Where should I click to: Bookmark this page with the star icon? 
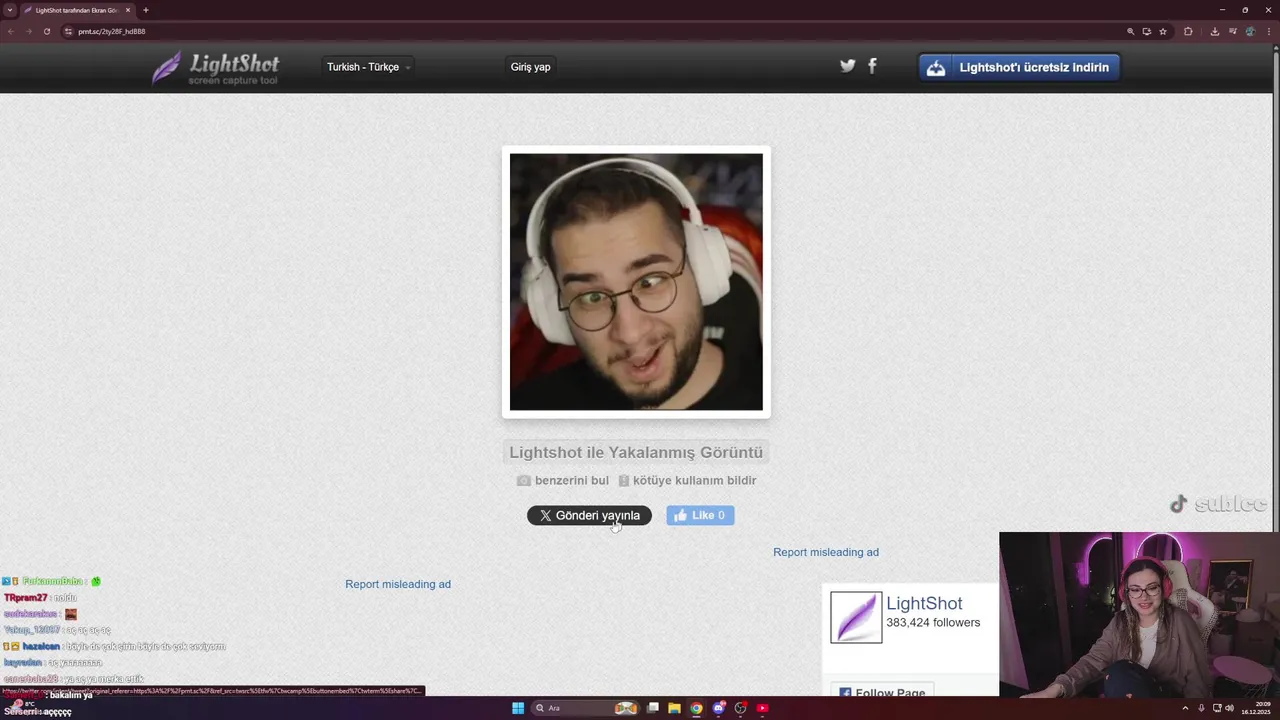pyautogui.click(x=1163, y=31)
